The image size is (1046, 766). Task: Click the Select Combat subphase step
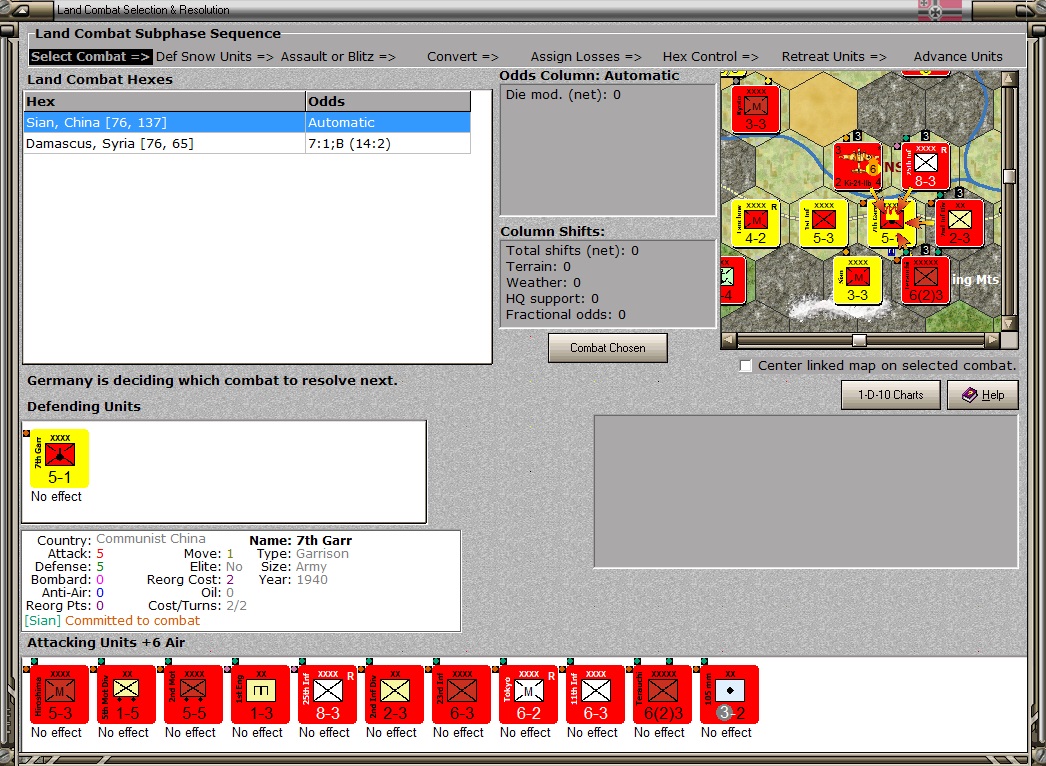pyautogui.click(x=91, y=57)
